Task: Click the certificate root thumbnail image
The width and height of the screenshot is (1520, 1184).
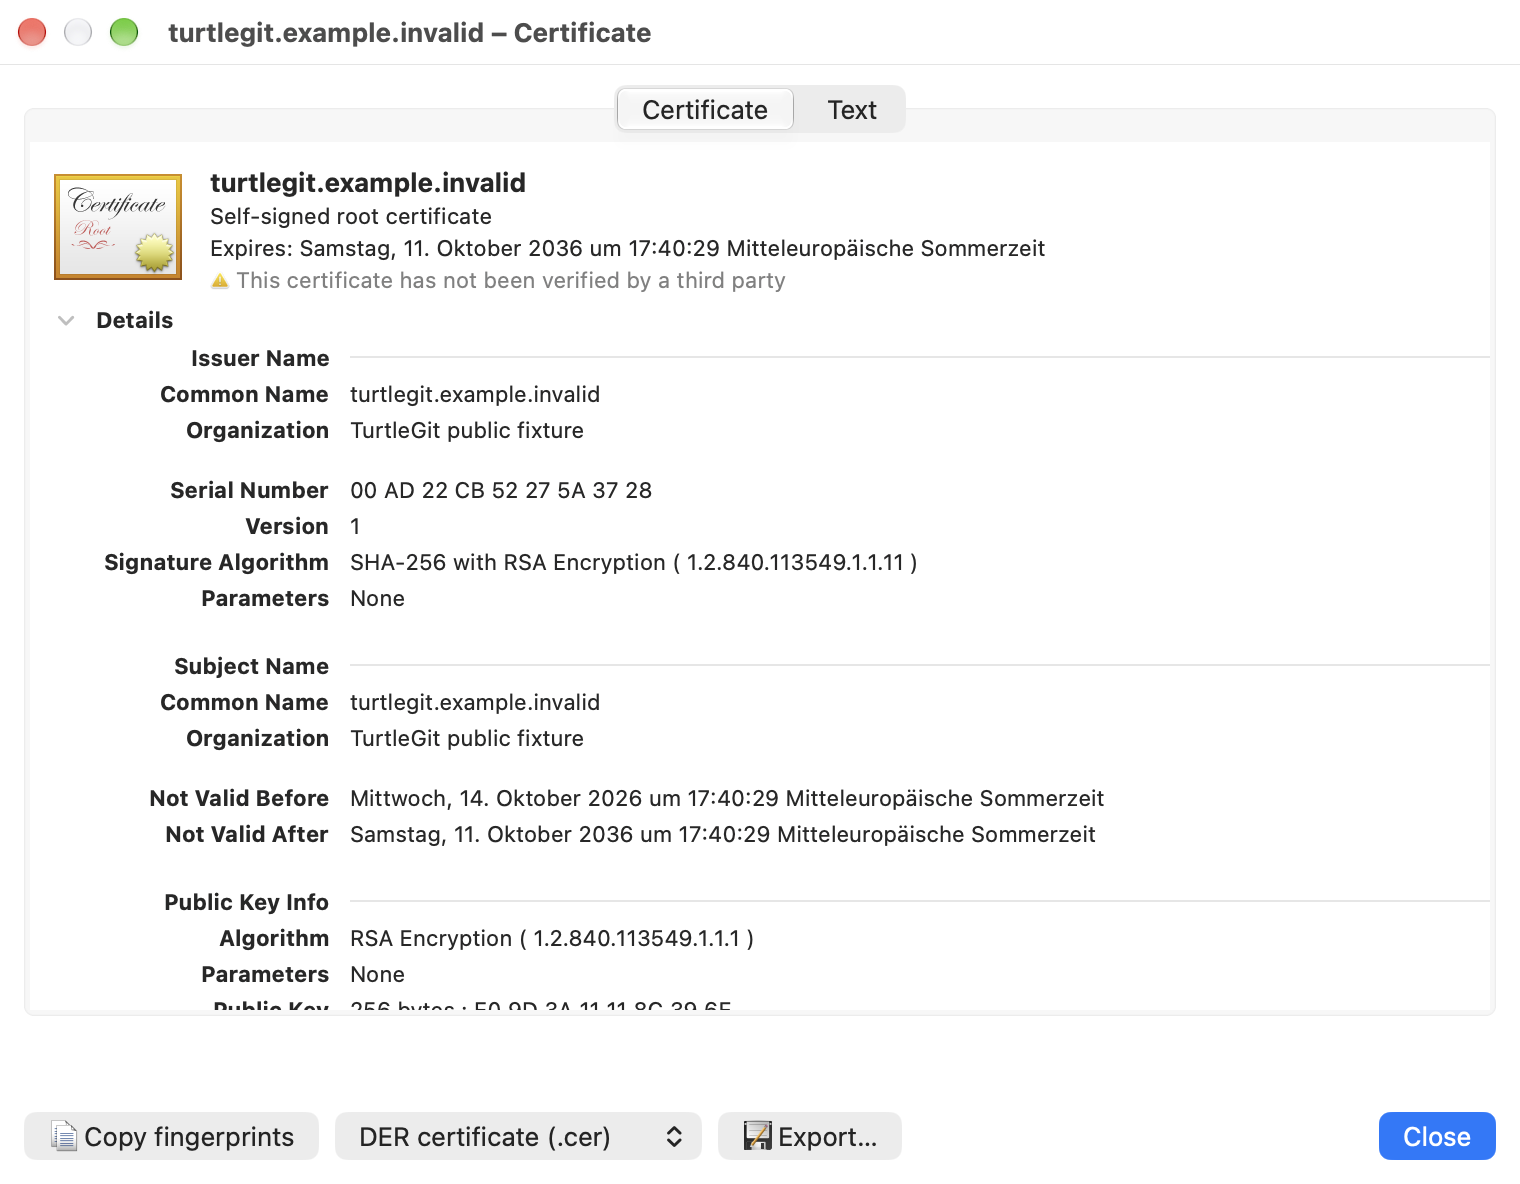Action: pos(118,227)
